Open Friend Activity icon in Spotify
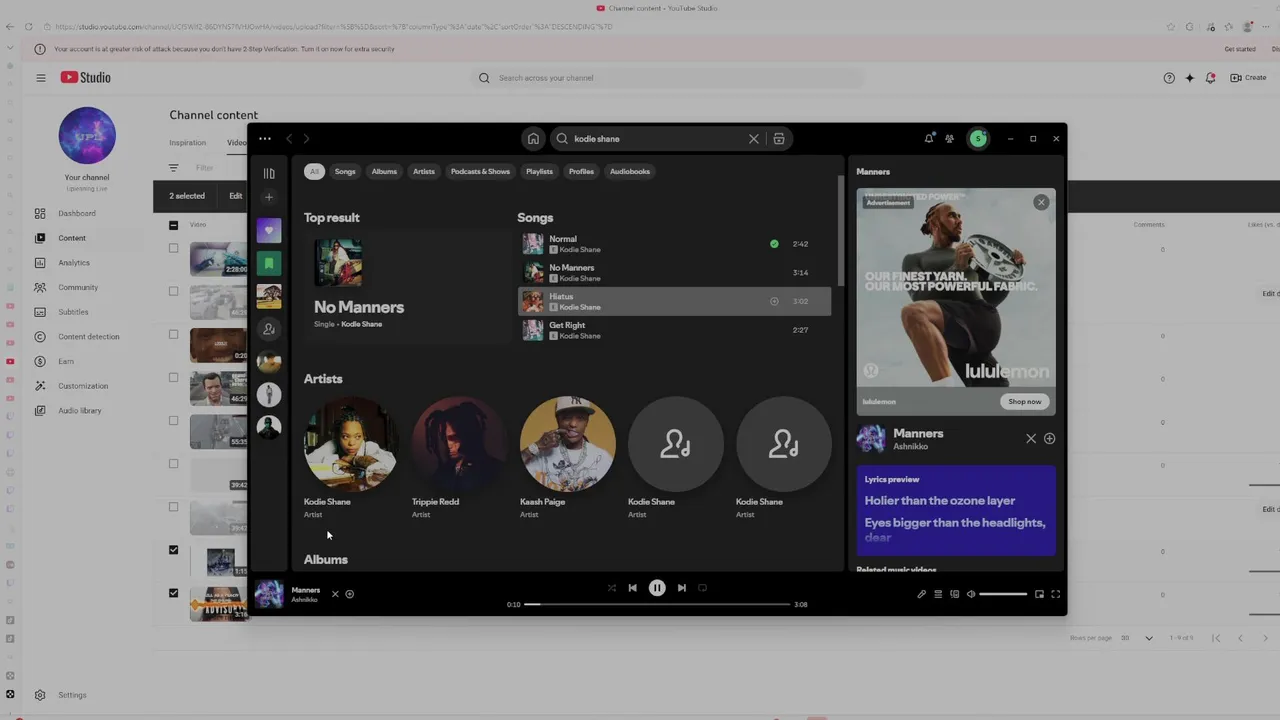 pyautogui.click(x=950, y=139)
